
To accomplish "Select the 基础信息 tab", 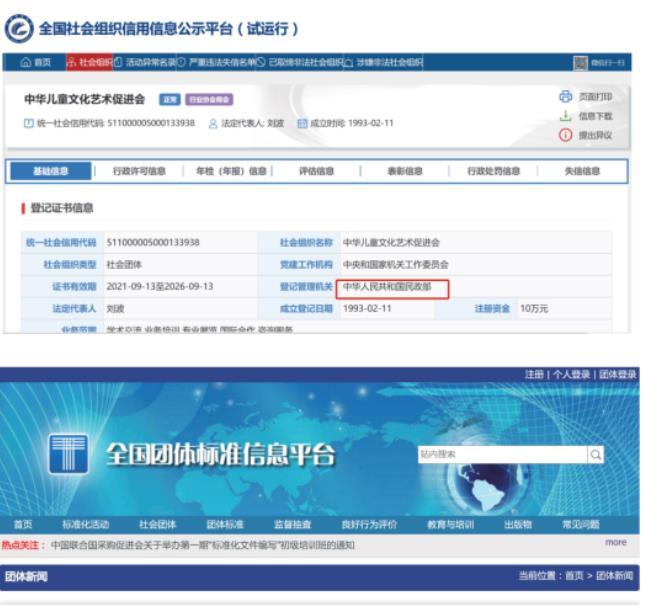I will tap(51, 171).
